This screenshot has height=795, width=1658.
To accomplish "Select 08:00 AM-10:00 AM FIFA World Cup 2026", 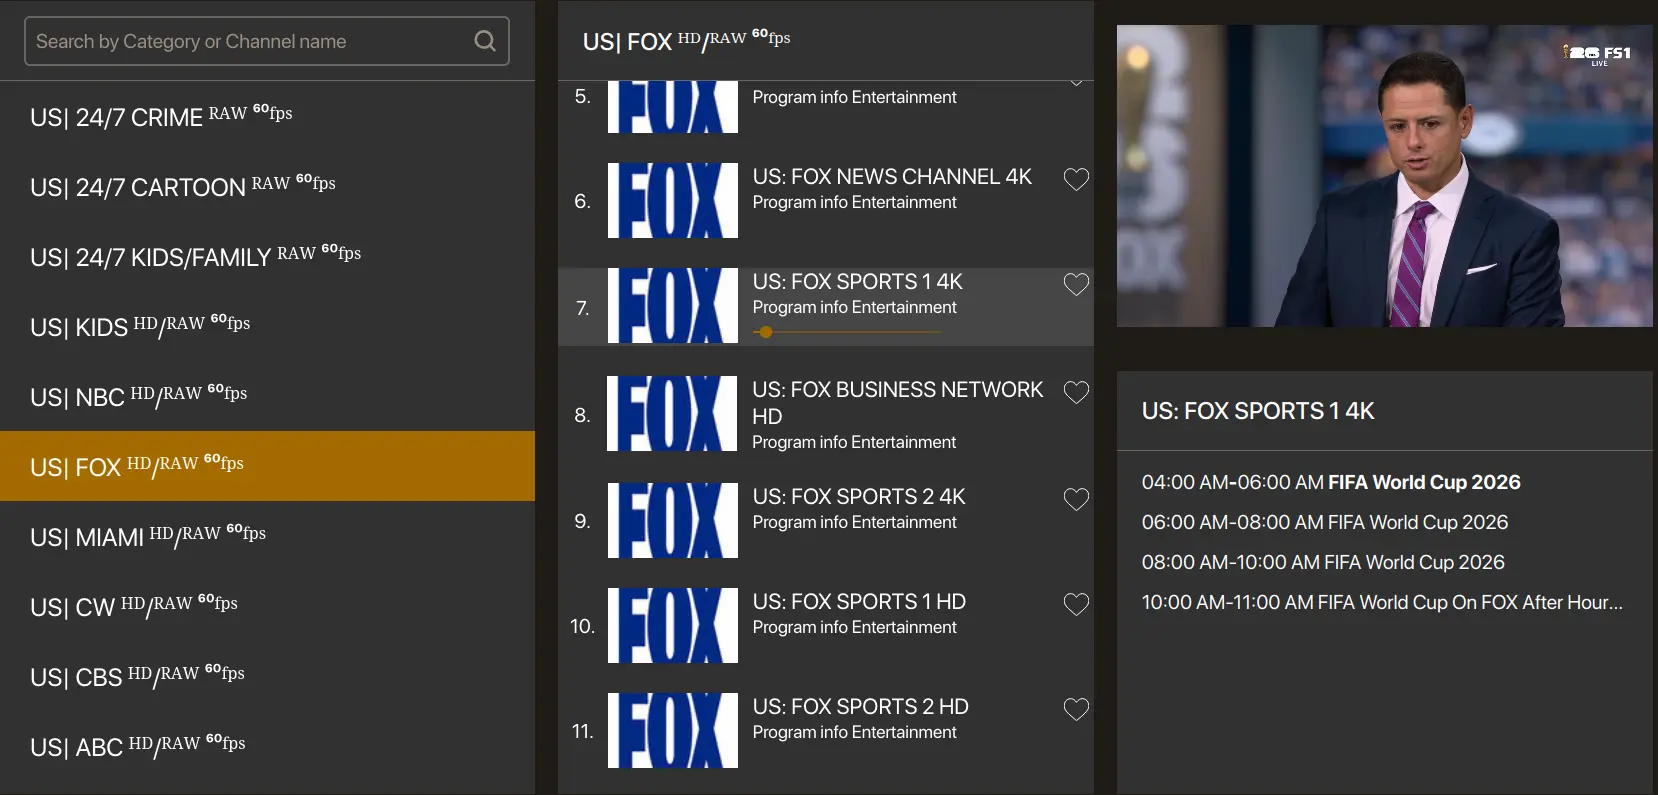I will 1323,562.
